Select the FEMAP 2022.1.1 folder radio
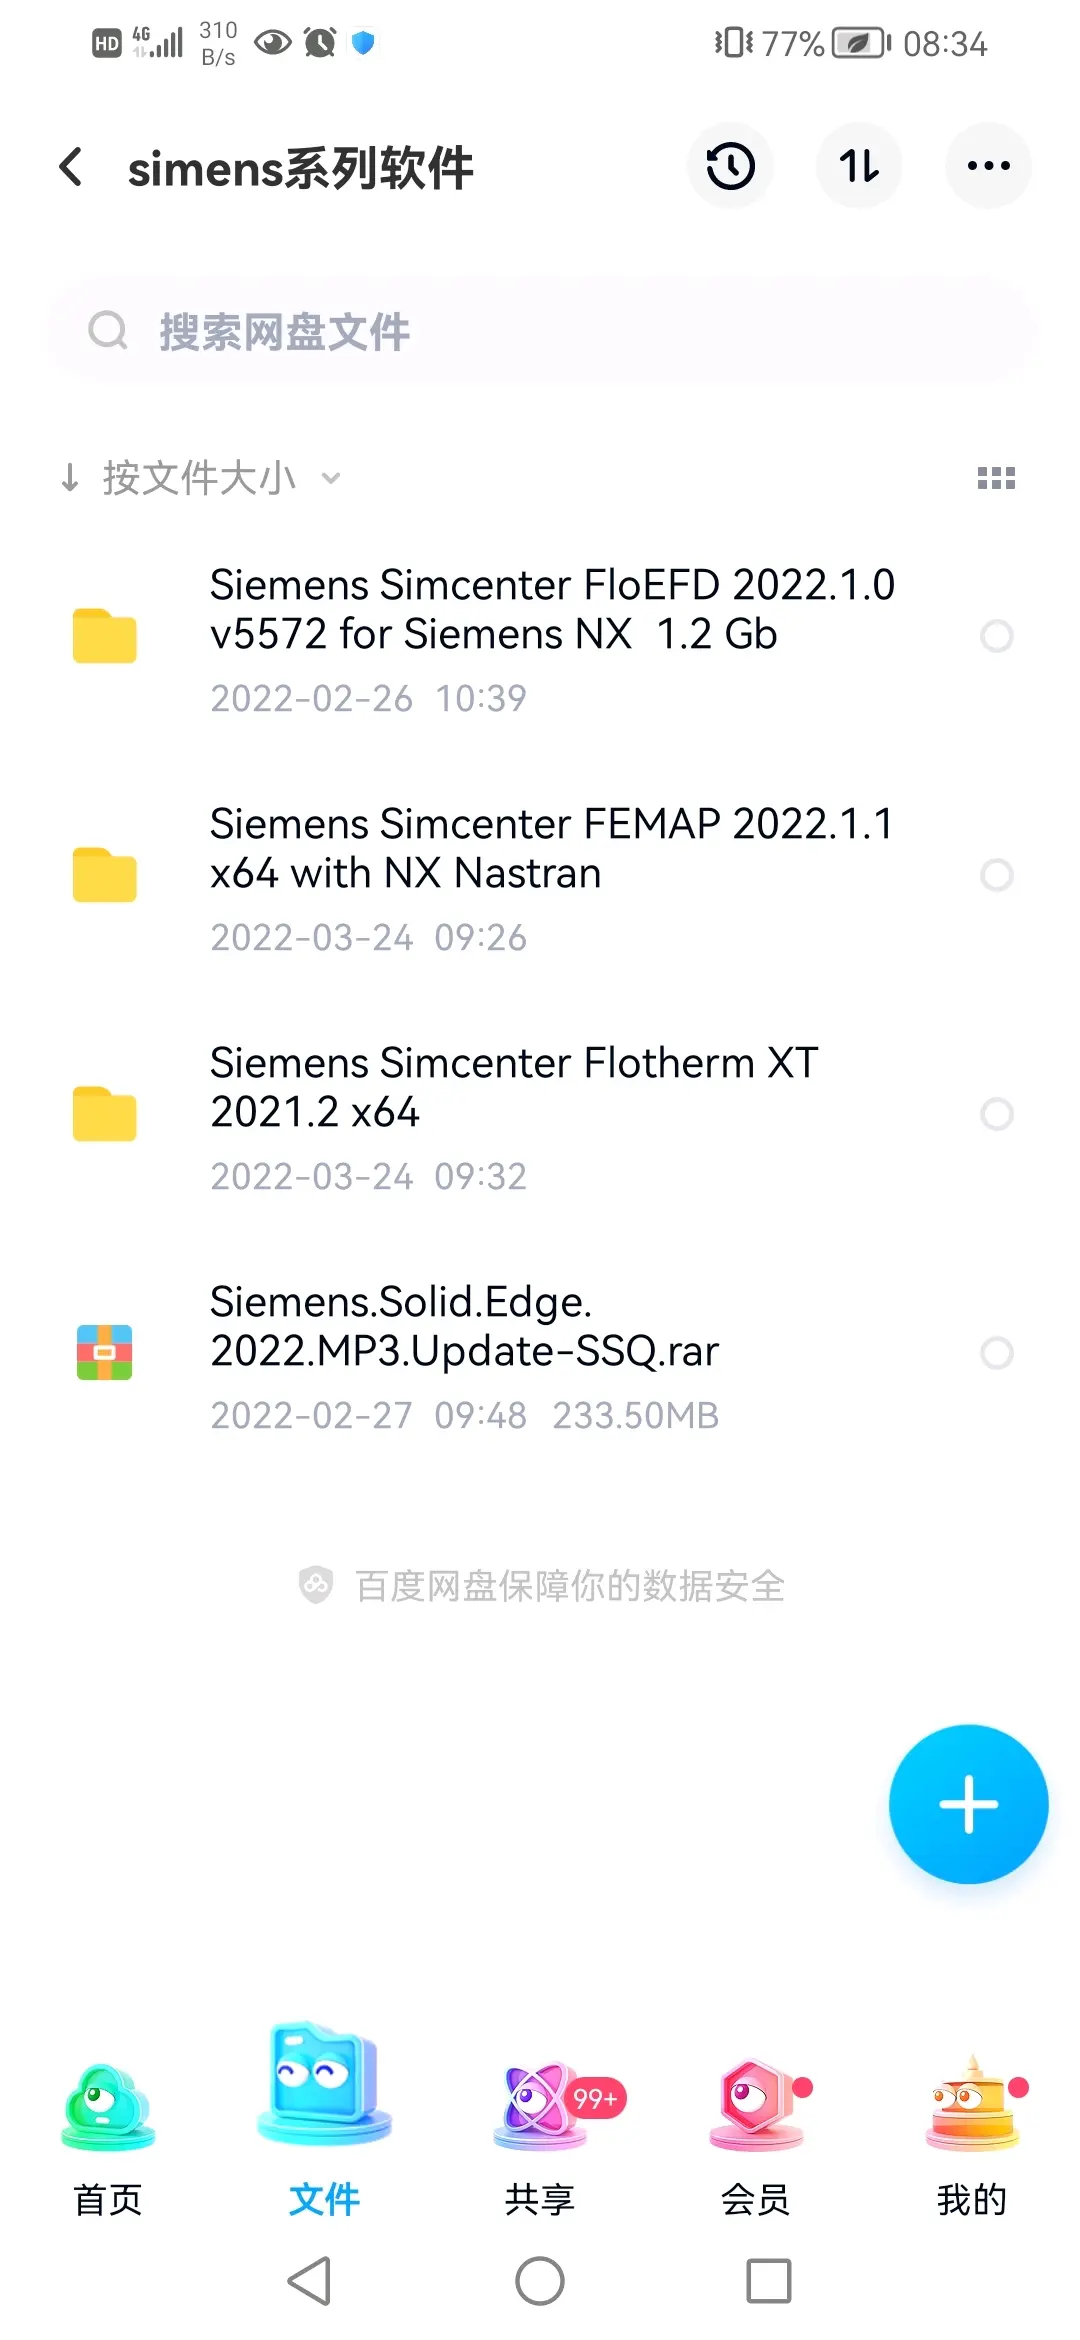This screenshot has width=1080, height=2340. point(997,875)
